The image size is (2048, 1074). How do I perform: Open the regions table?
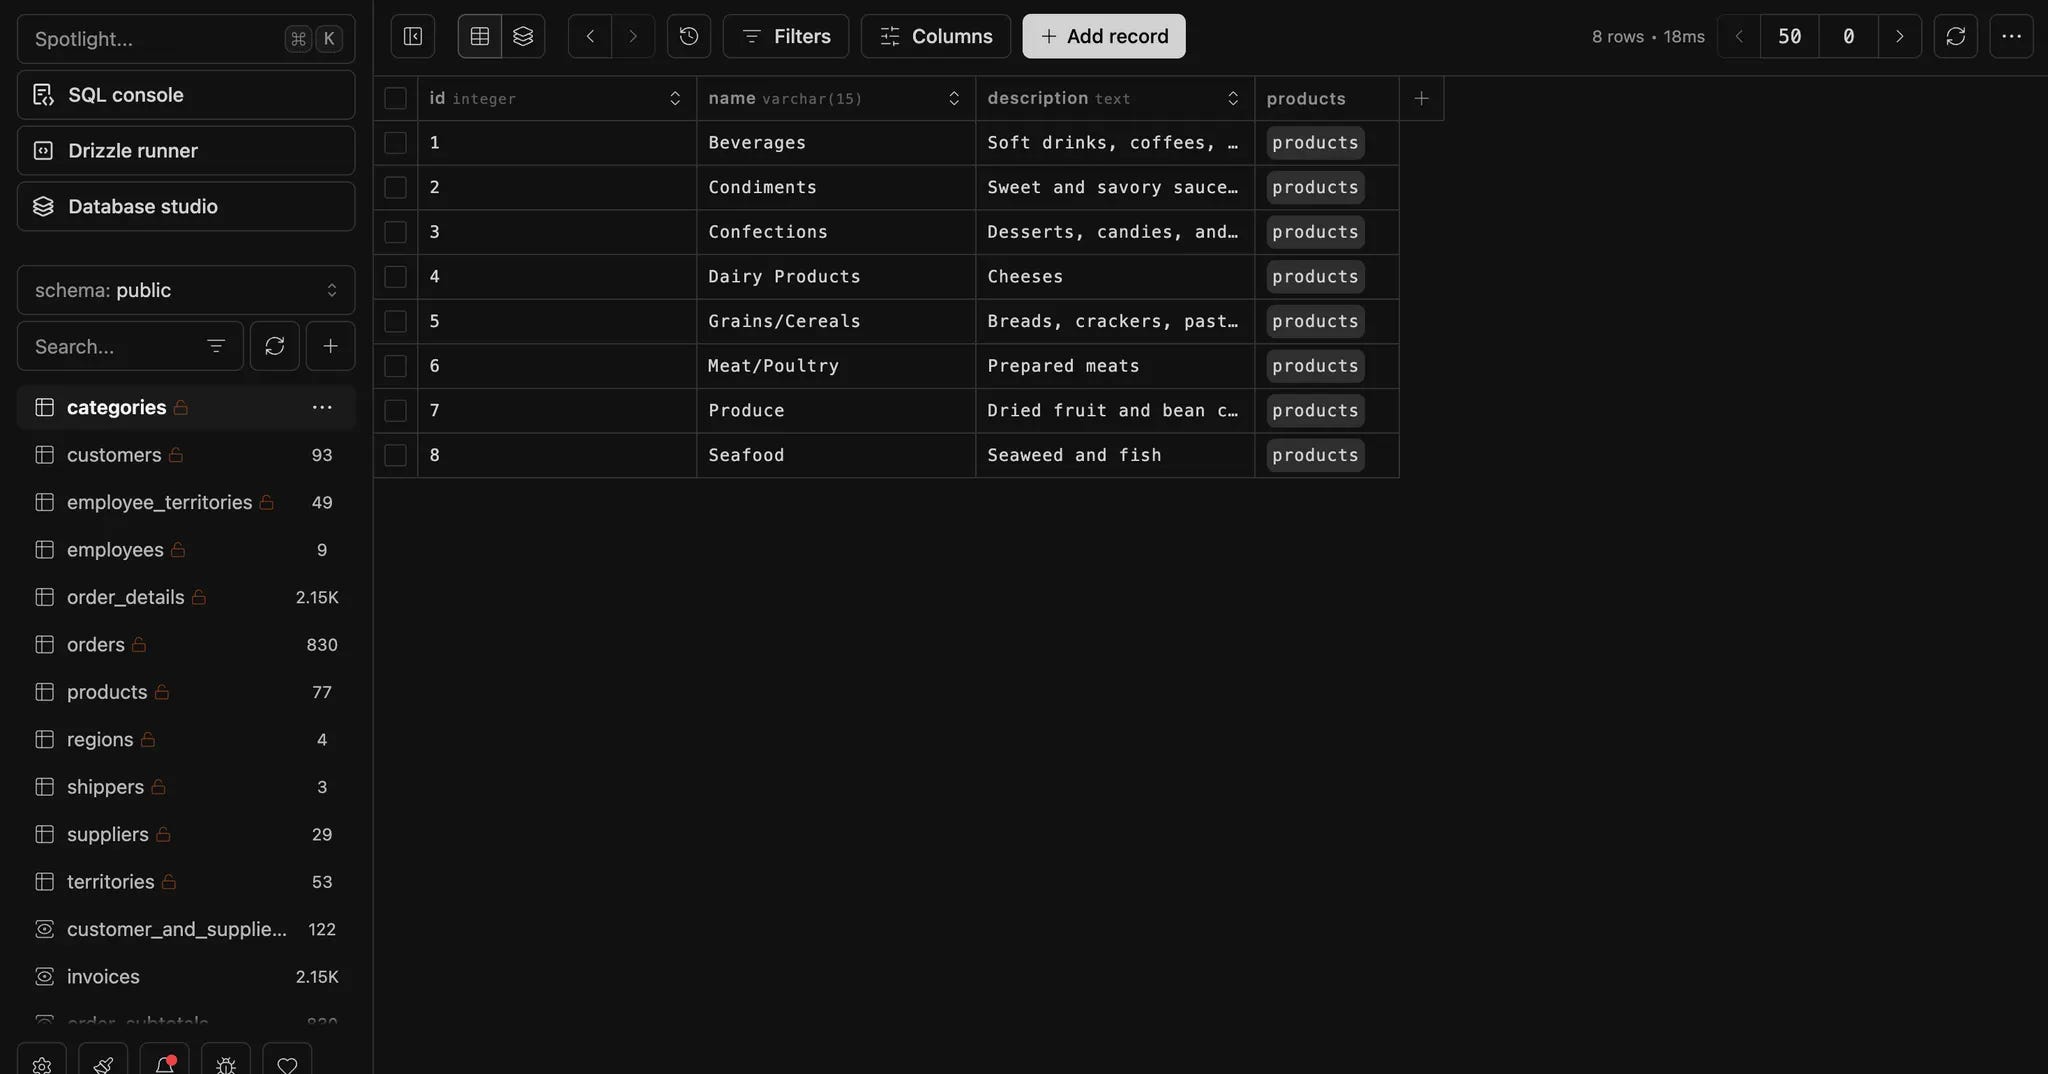point(186,740)
